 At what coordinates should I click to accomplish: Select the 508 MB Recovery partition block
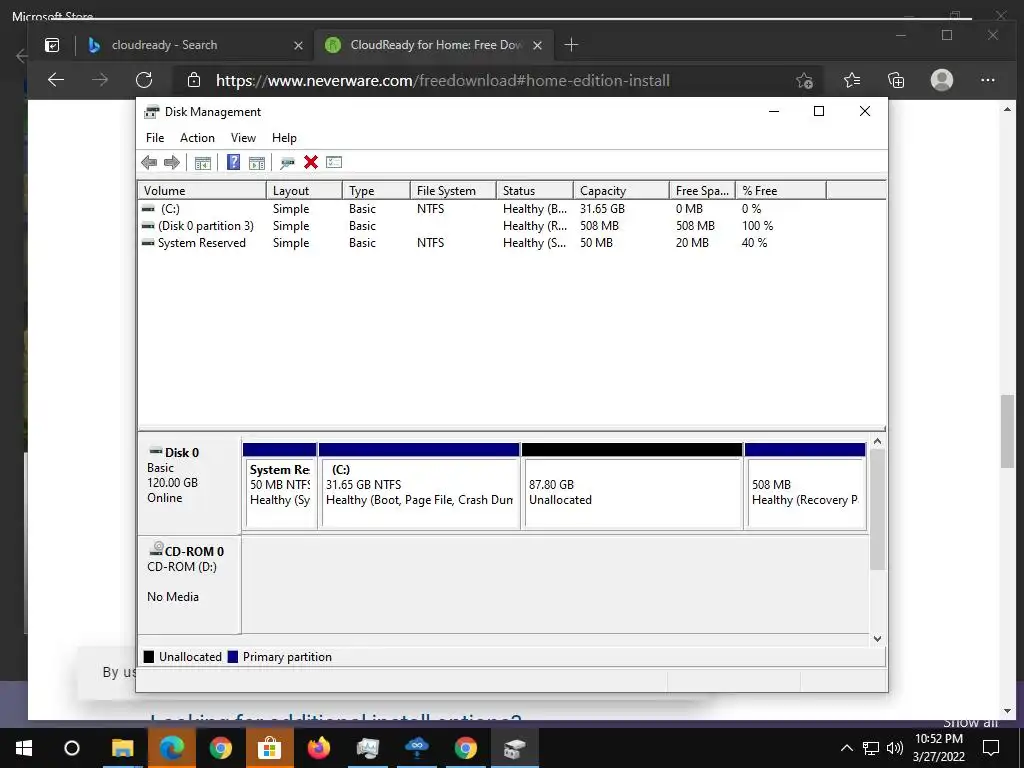pos(805,487)
